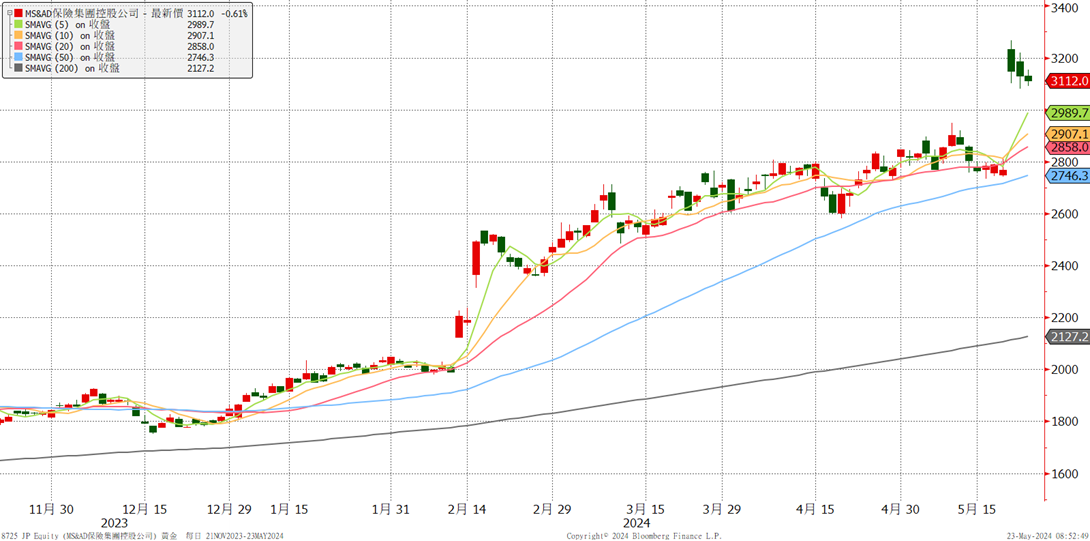
Task: Click the 1800 price axis label
Action: pos(1066,422)
